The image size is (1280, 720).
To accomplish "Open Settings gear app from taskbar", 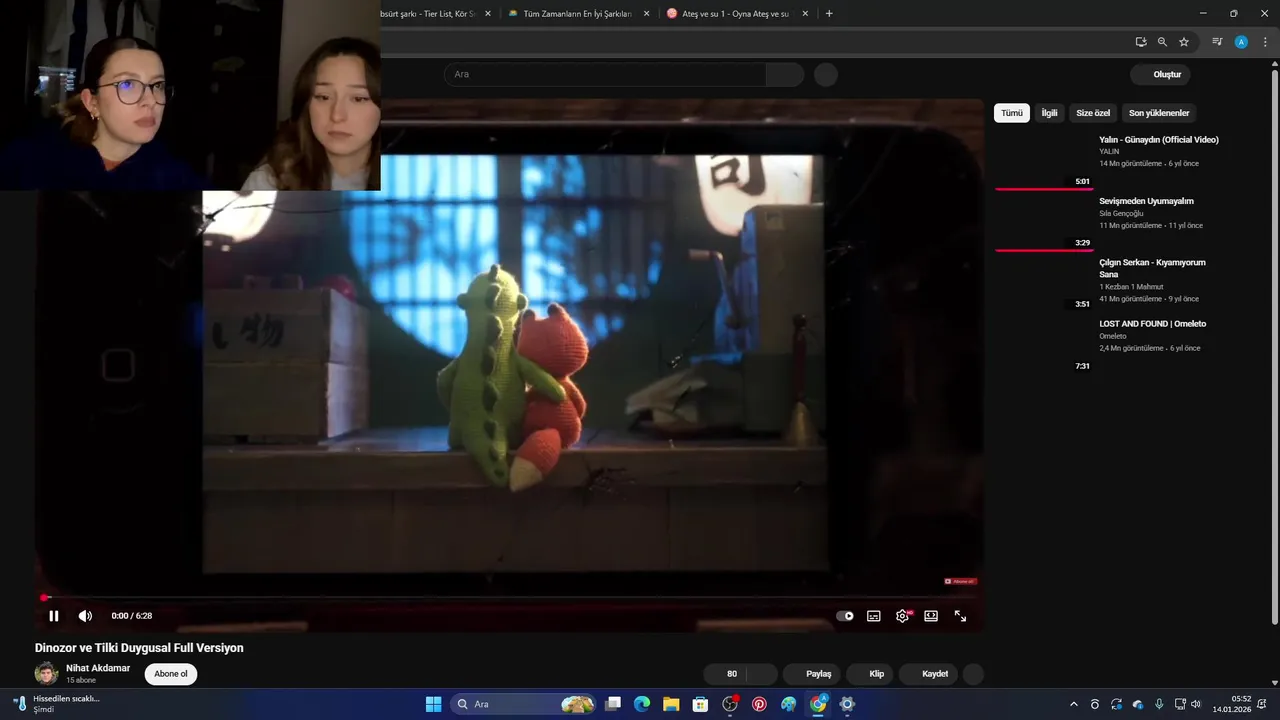I will (847, 704).
